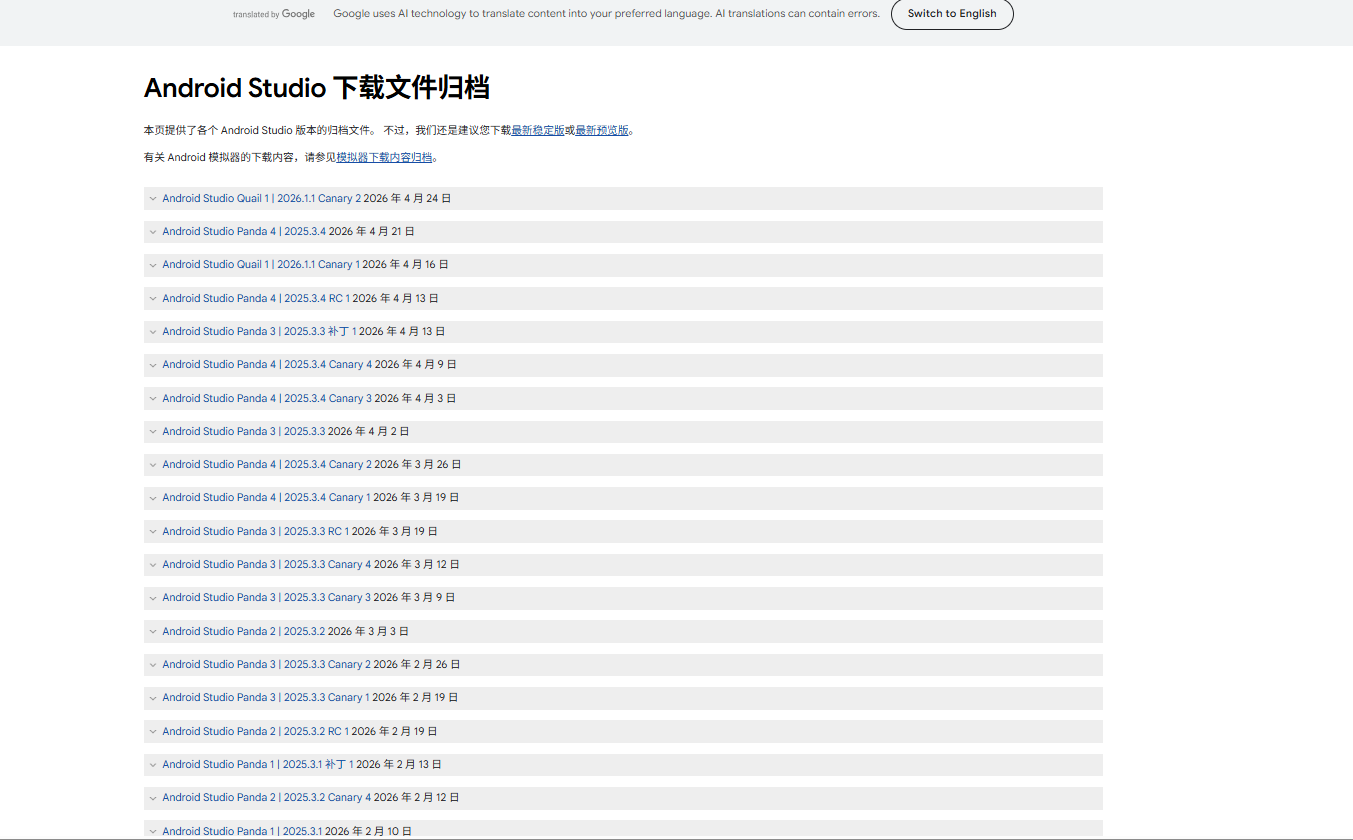
Task: Open Android Studio Panda 3 | 2025.3.3 RC 1
Action: 256,531
